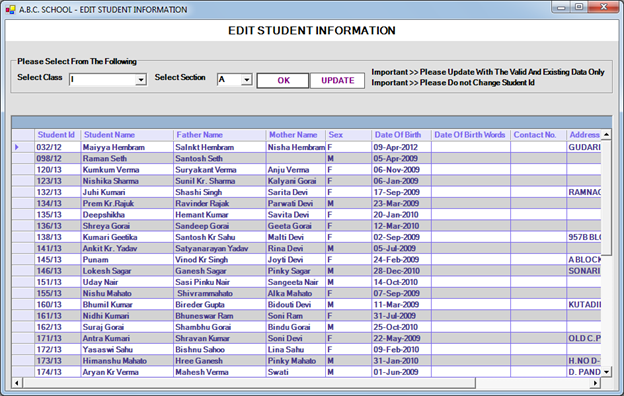
Task: Click student name Deepshikha
Action: click(x=127, y=215)
